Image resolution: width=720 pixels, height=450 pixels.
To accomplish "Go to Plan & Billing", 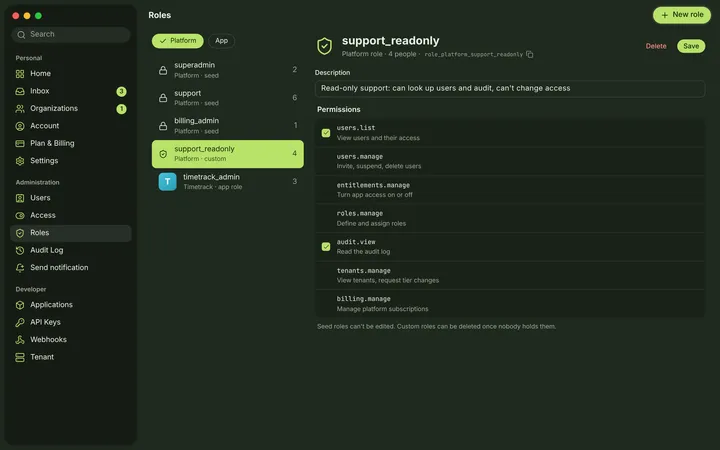I will click(x=71, y=143).
